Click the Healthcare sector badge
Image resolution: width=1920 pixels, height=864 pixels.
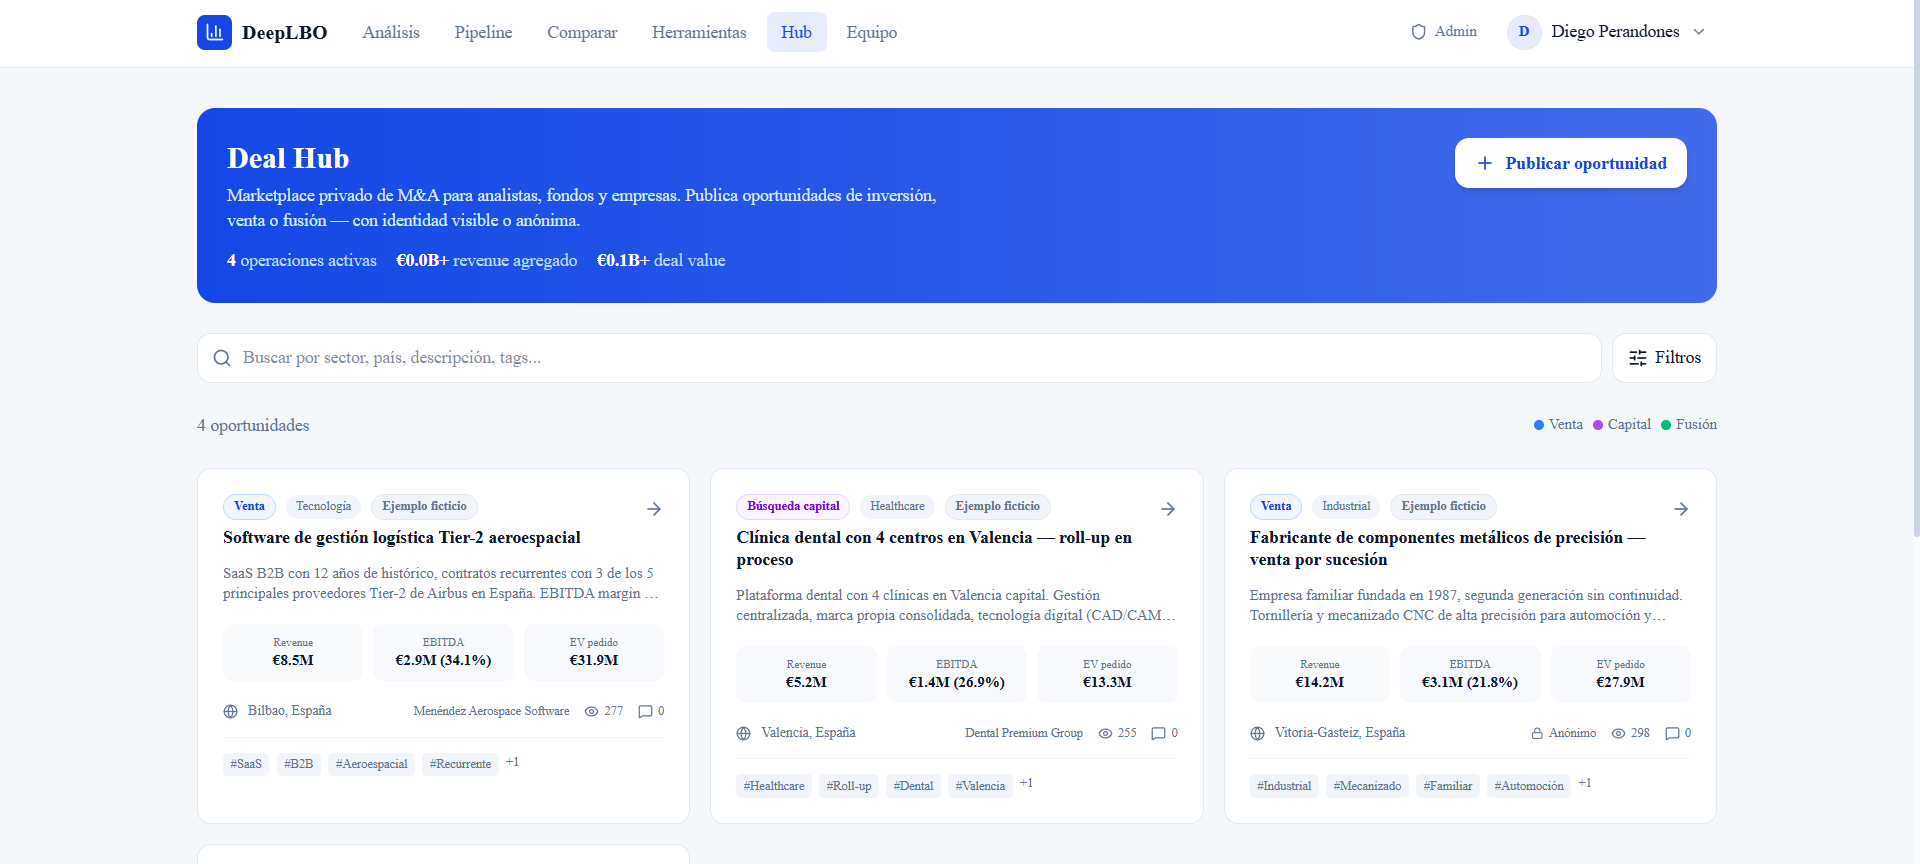click(x=897, y=506)
